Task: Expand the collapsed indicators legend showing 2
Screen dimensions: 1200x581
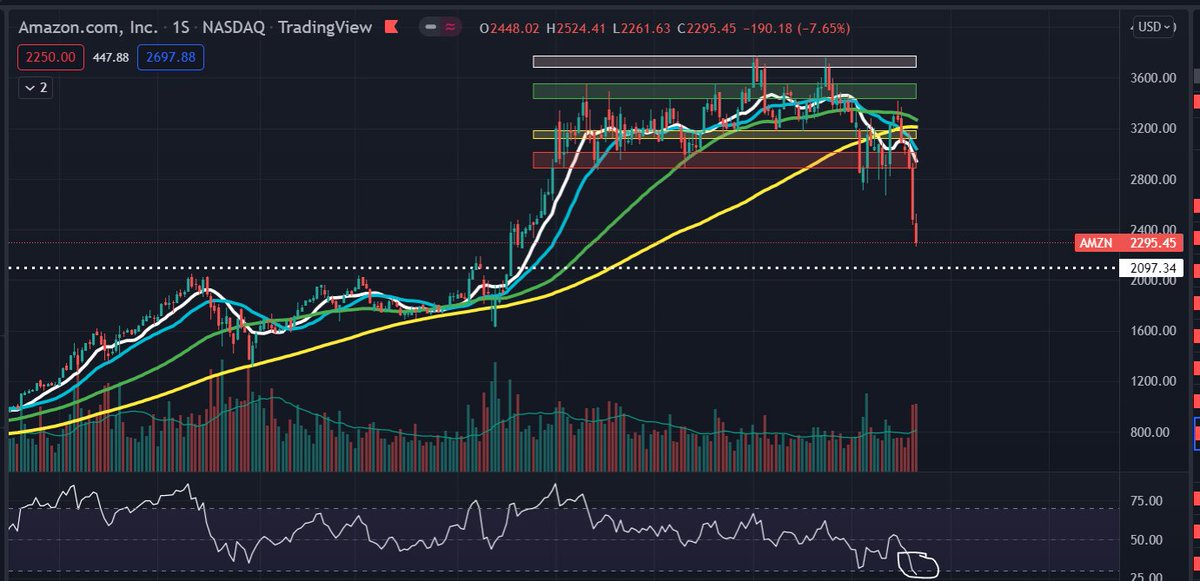Action: [x=37, y=88]
